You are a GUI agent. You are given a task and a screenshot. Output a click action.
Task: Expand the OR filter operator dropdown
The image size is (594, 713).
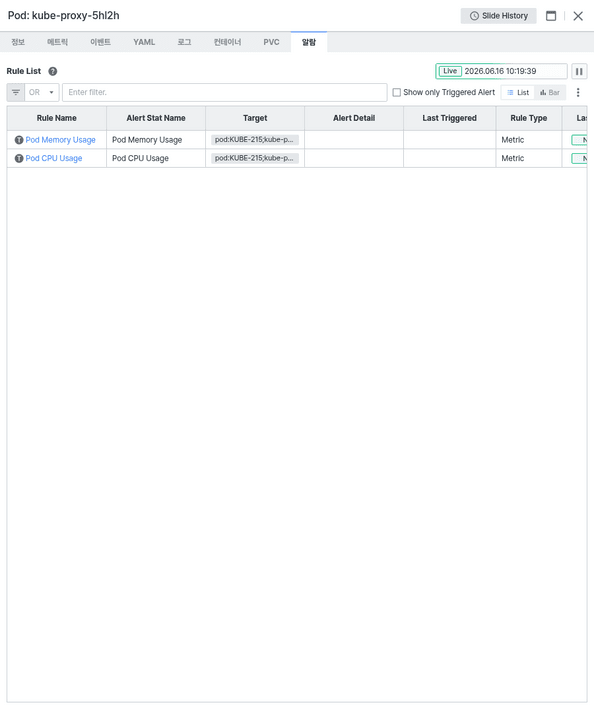[42, 92]
